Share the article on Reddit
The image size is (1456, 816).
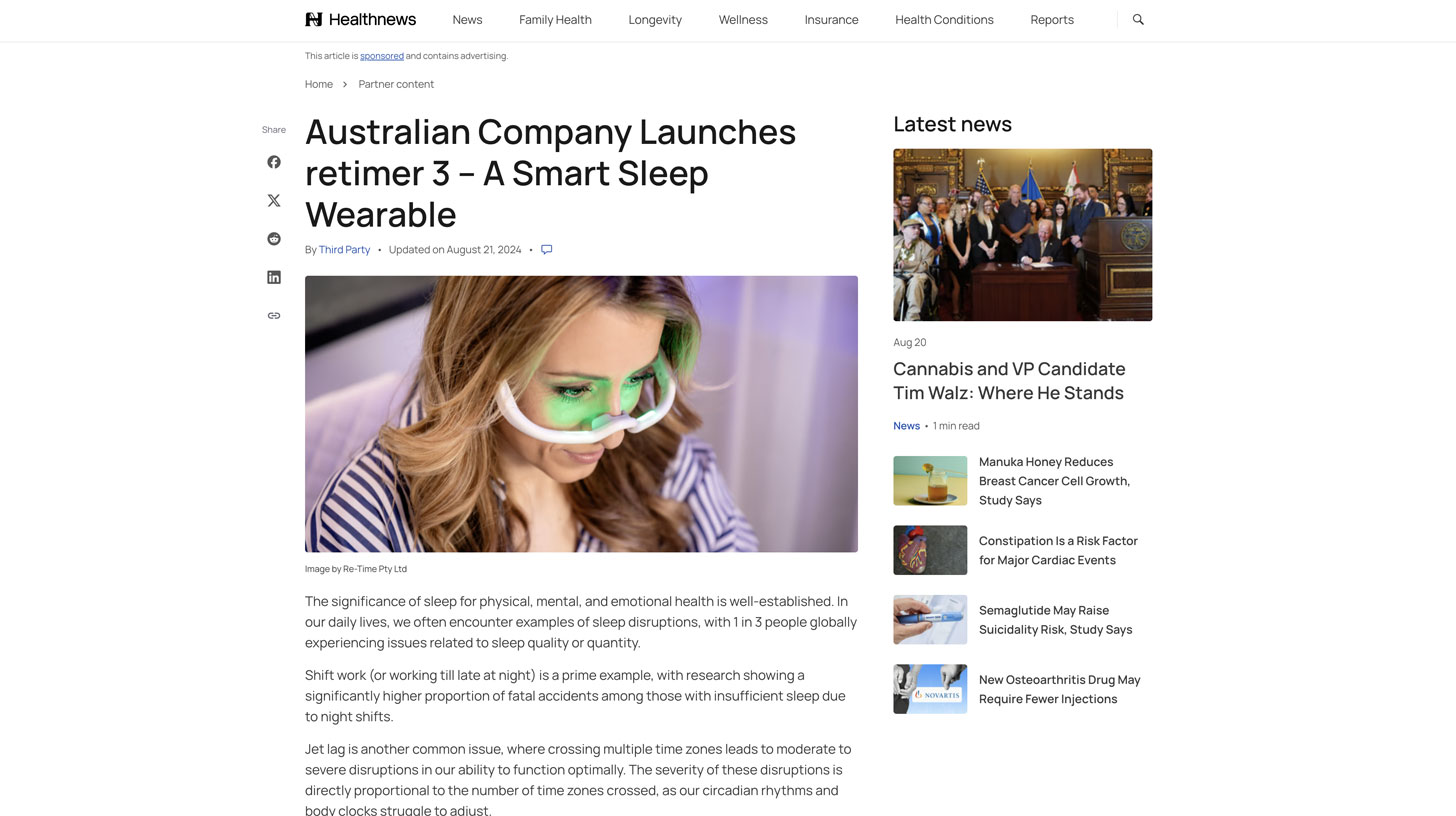[274, 239]
